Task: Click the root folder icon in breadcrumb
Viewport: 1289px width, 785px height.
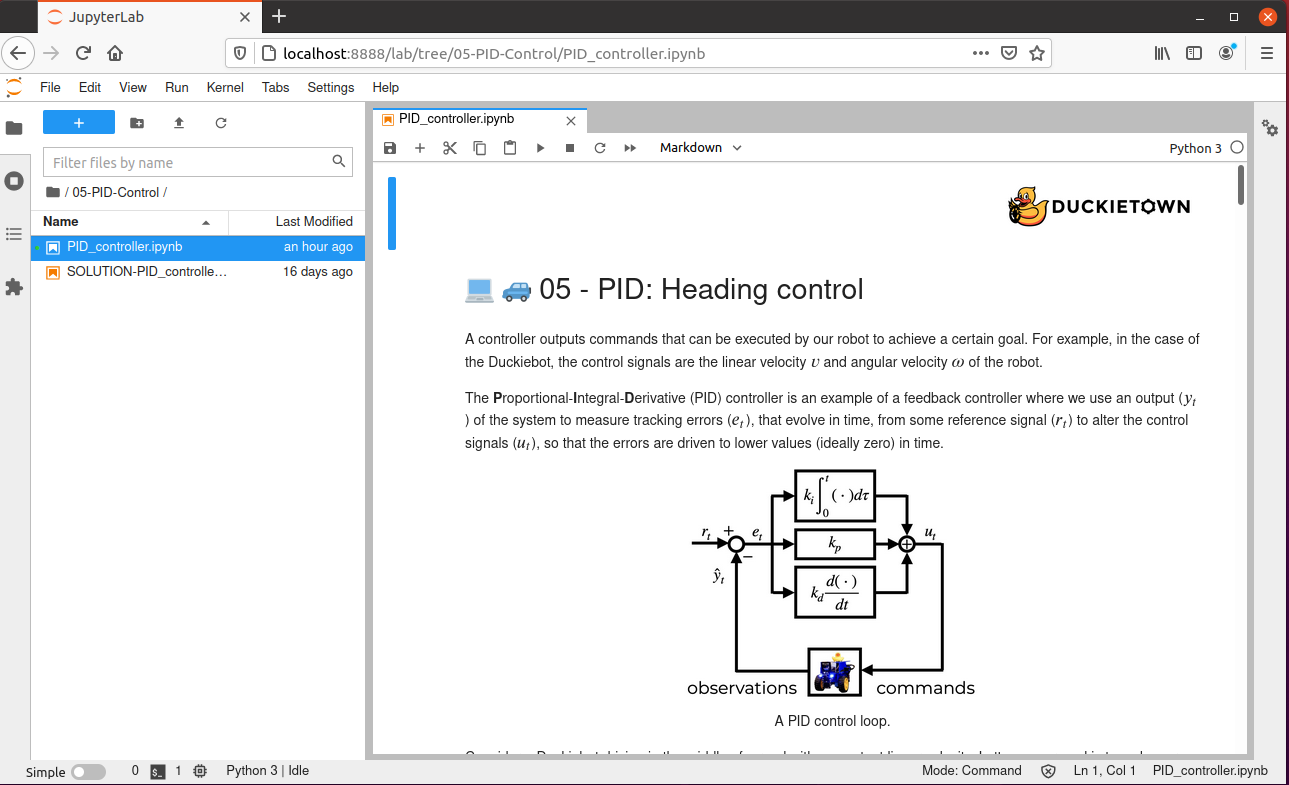Action: click(x=53, y=192)
